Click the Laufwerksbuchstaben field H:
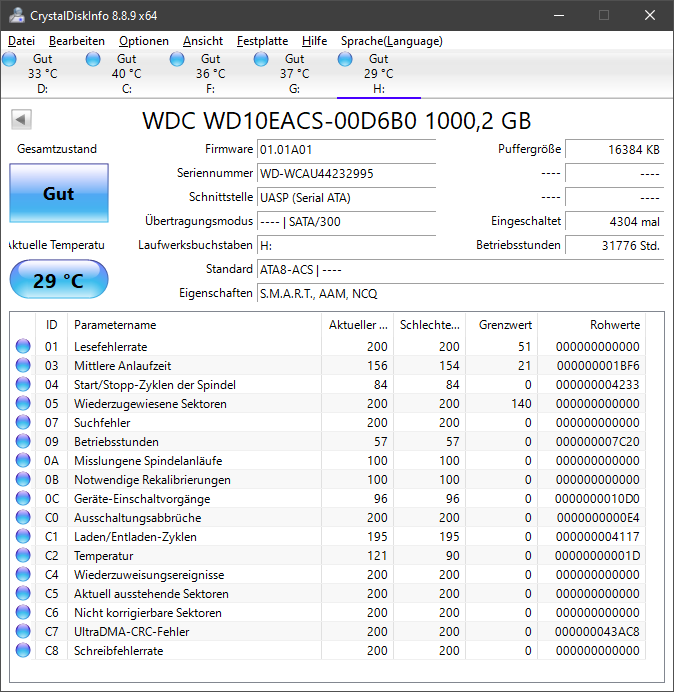Image resolution: width=674 pixels, height=692 pixels. tap(346, 245)
